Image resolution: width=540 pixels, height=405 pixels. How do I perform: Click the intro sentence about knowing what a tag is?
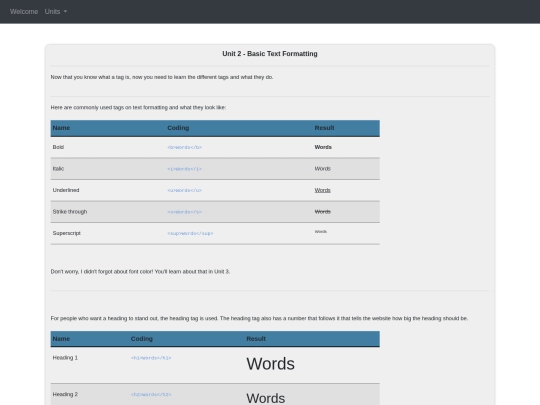coord(162,77)
